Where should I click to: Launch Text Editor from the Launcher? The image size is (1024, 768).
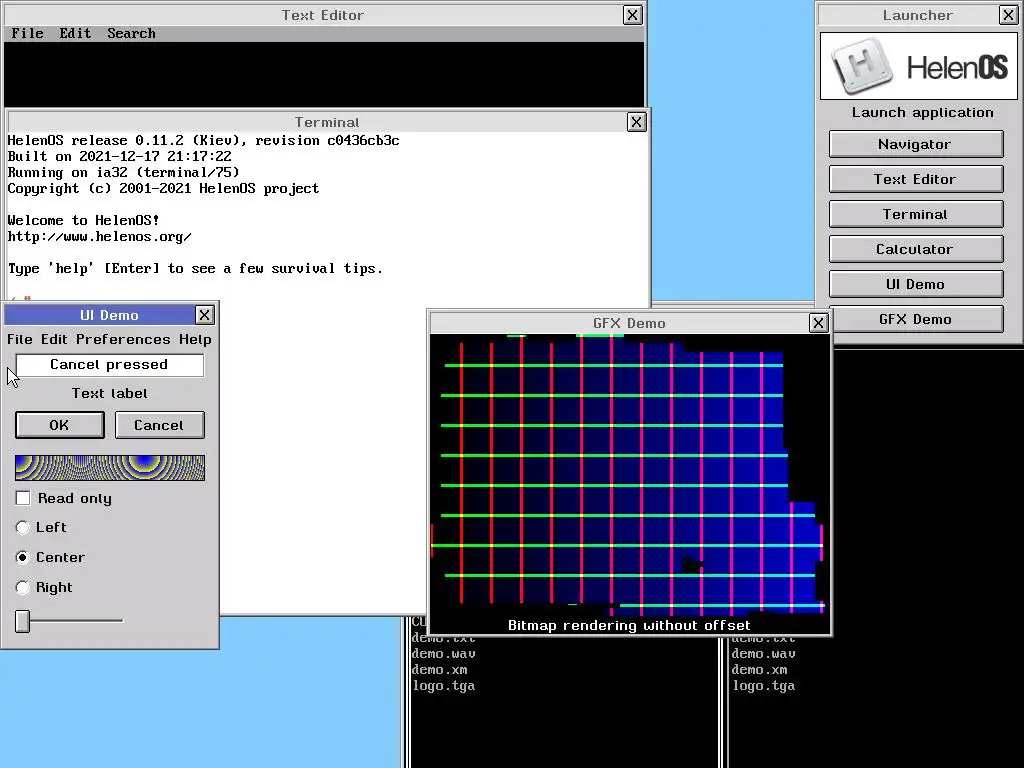[916, 179]
